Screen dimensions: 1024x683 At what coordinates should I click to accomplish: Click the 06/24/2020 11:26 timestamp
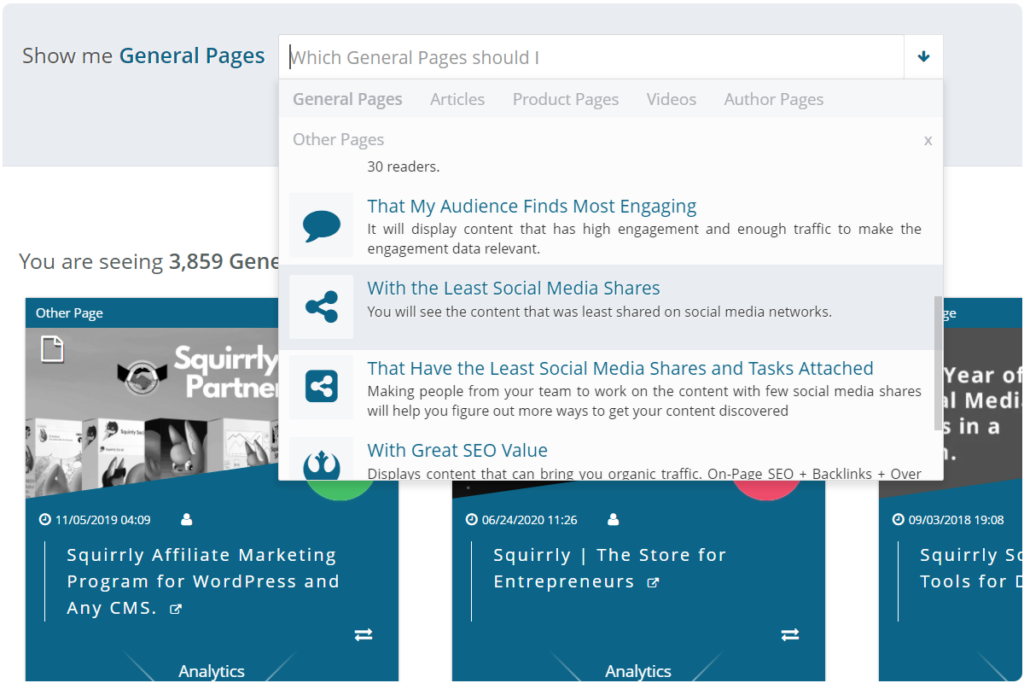pos(530,520)
